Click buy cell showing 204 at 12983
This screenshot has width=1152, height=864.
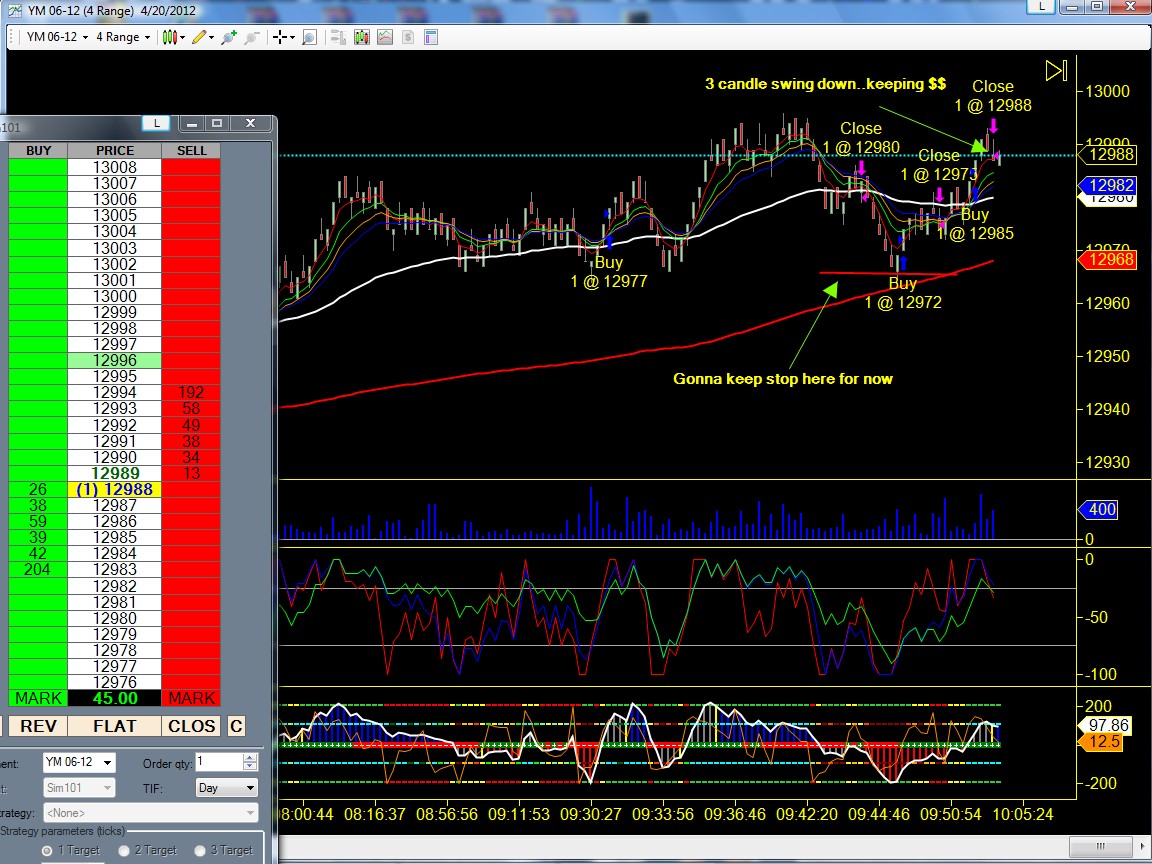pos(38,569)
